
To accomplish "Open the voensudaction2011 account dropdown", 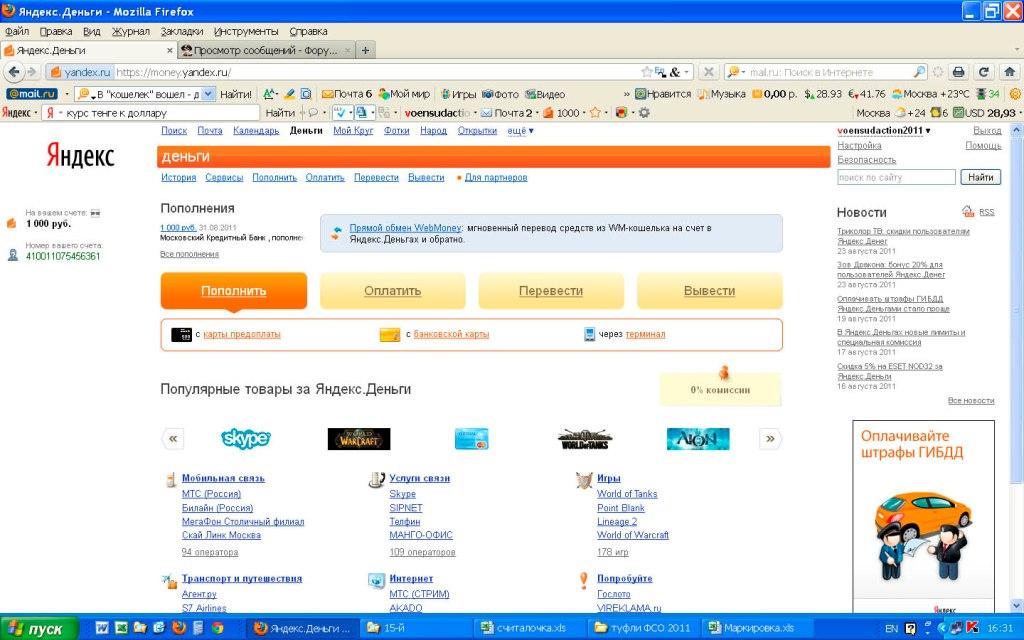I will coord(883,131).
